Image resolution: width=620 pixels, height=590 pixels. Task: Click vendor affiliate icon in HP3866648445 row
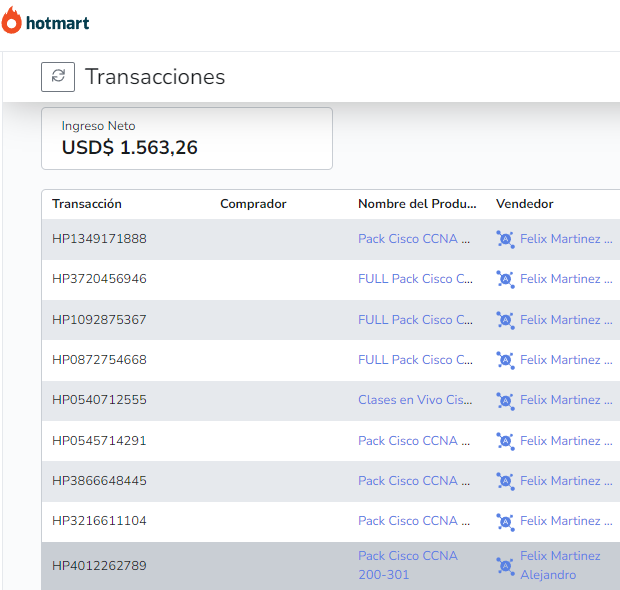click(x=505, y=481)
